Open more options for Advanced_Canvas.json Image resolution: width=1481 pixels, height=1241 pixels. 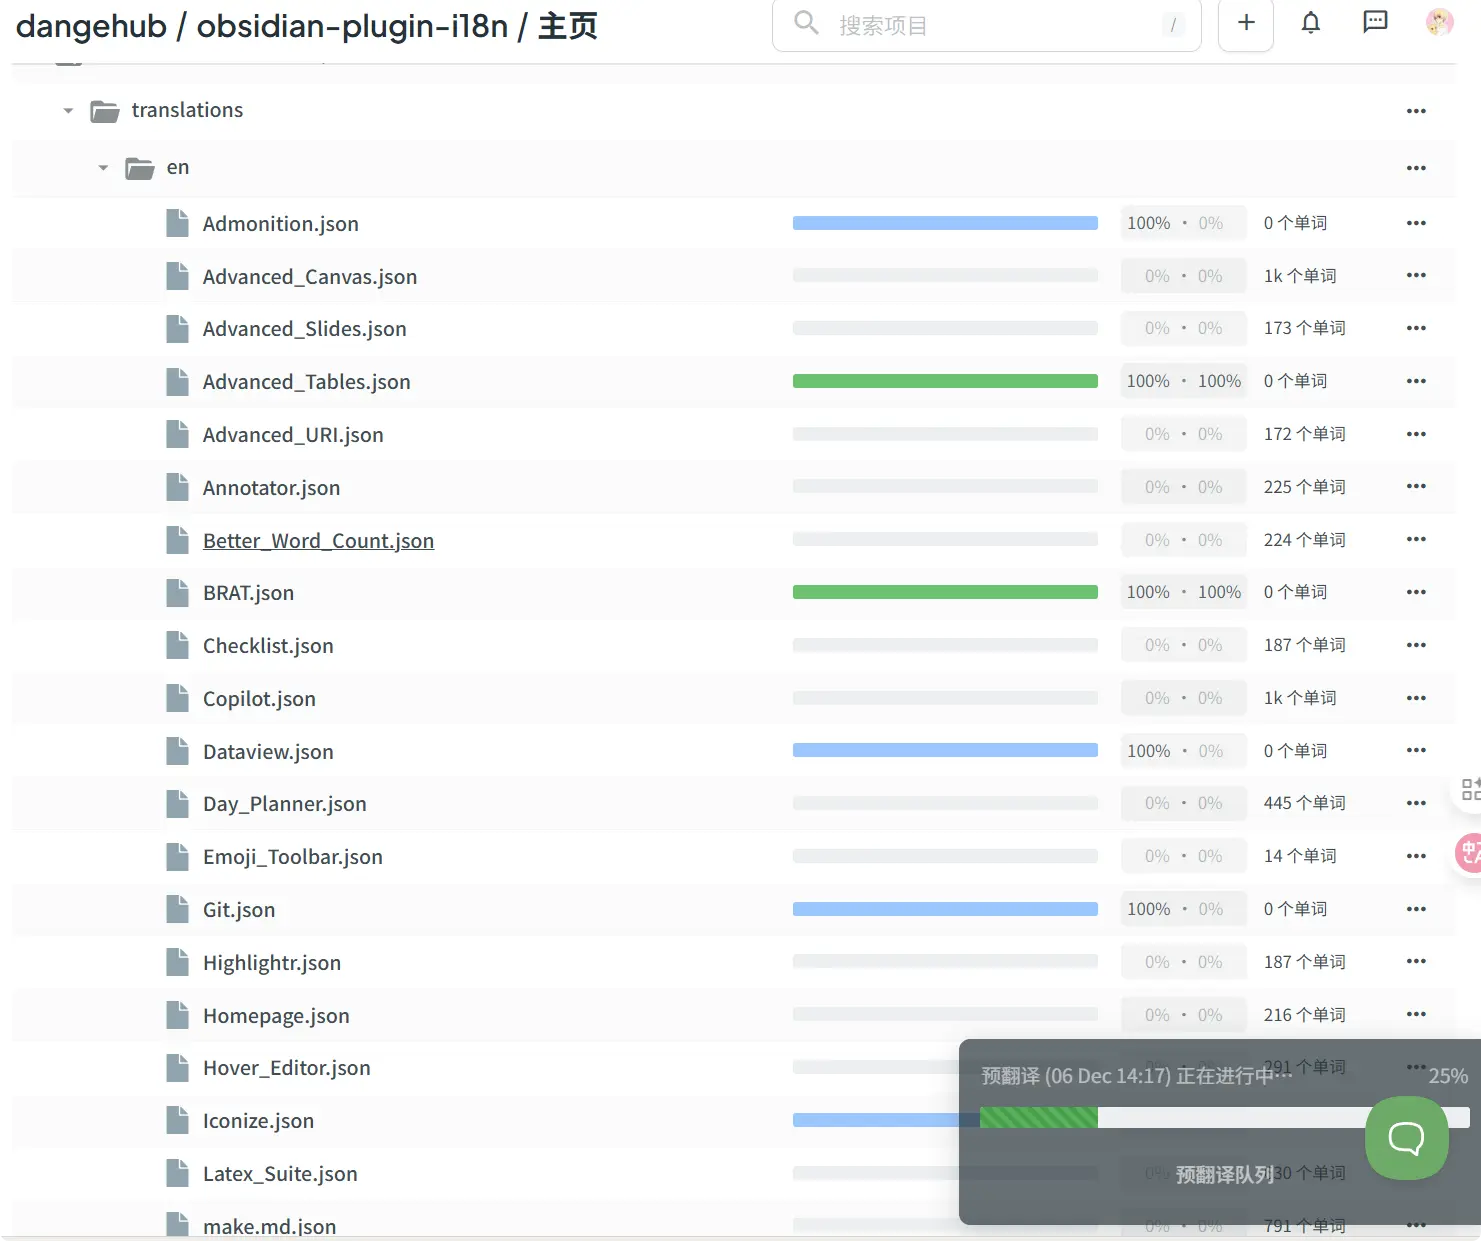pos(1416,275)
